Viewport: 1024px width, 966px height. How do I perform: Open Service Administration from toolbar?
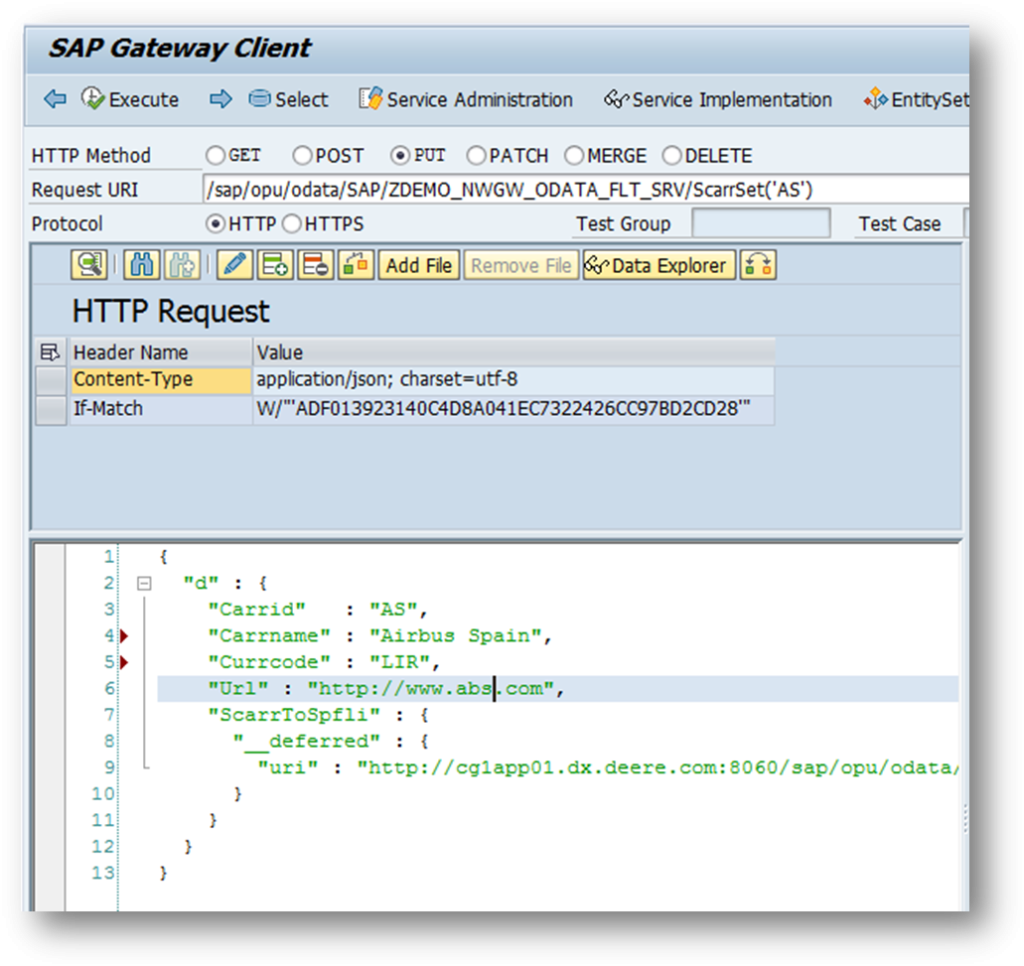[x=466, y=99]
